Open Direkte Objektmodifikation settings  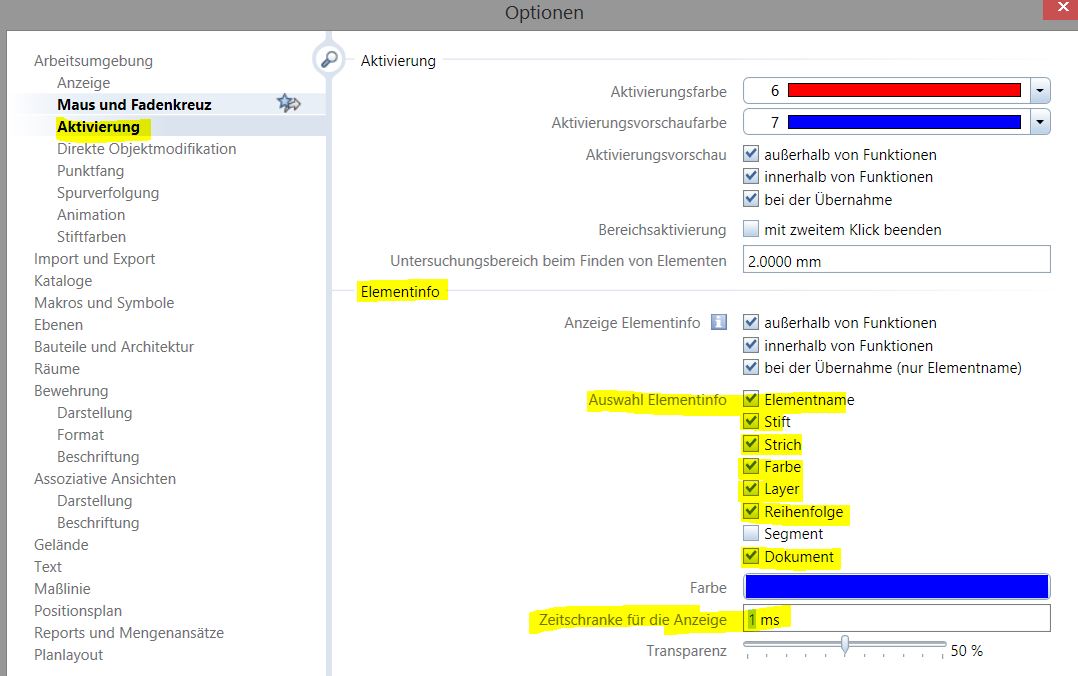(147, 149)
